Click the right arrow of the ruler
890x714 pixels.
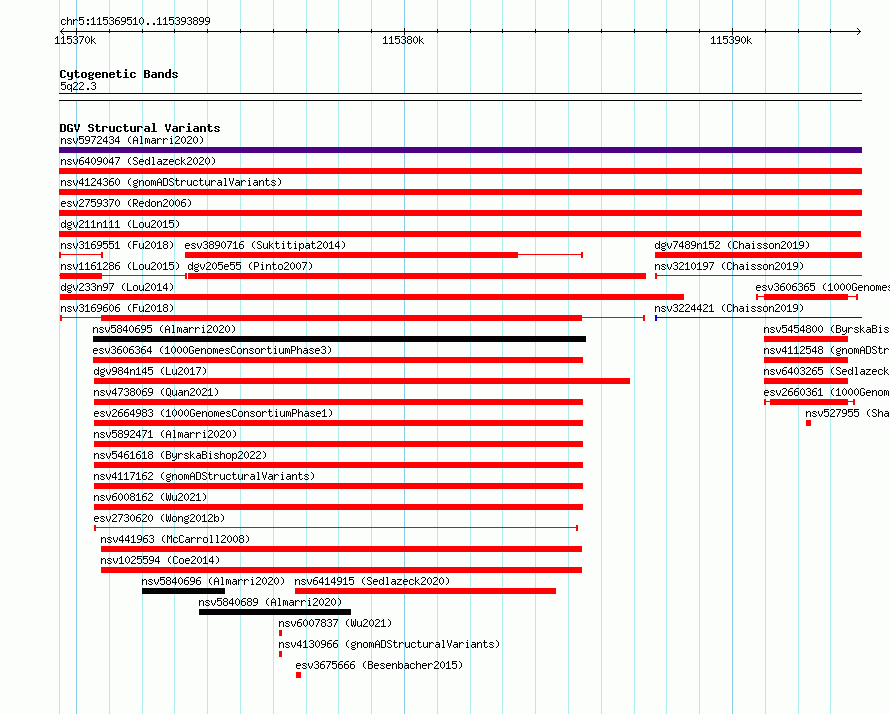coord(858,31)
